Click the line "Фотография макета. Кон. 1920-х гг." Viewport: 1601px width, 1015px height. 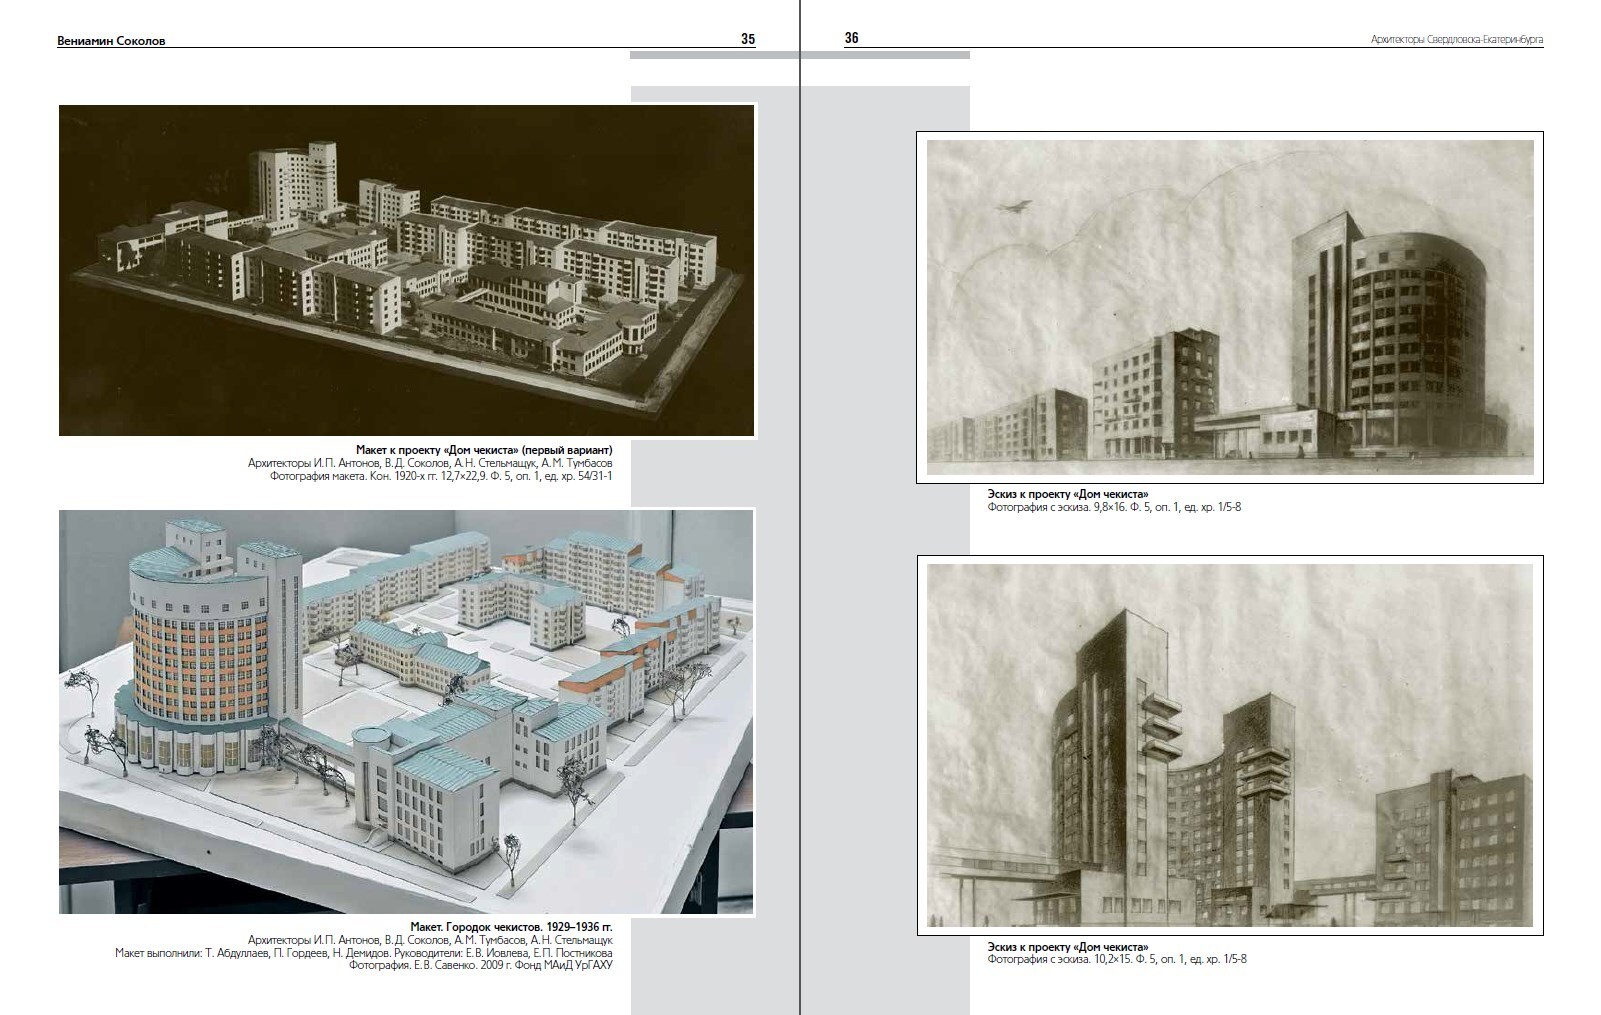pyautogui.click(x=441, y=476)
